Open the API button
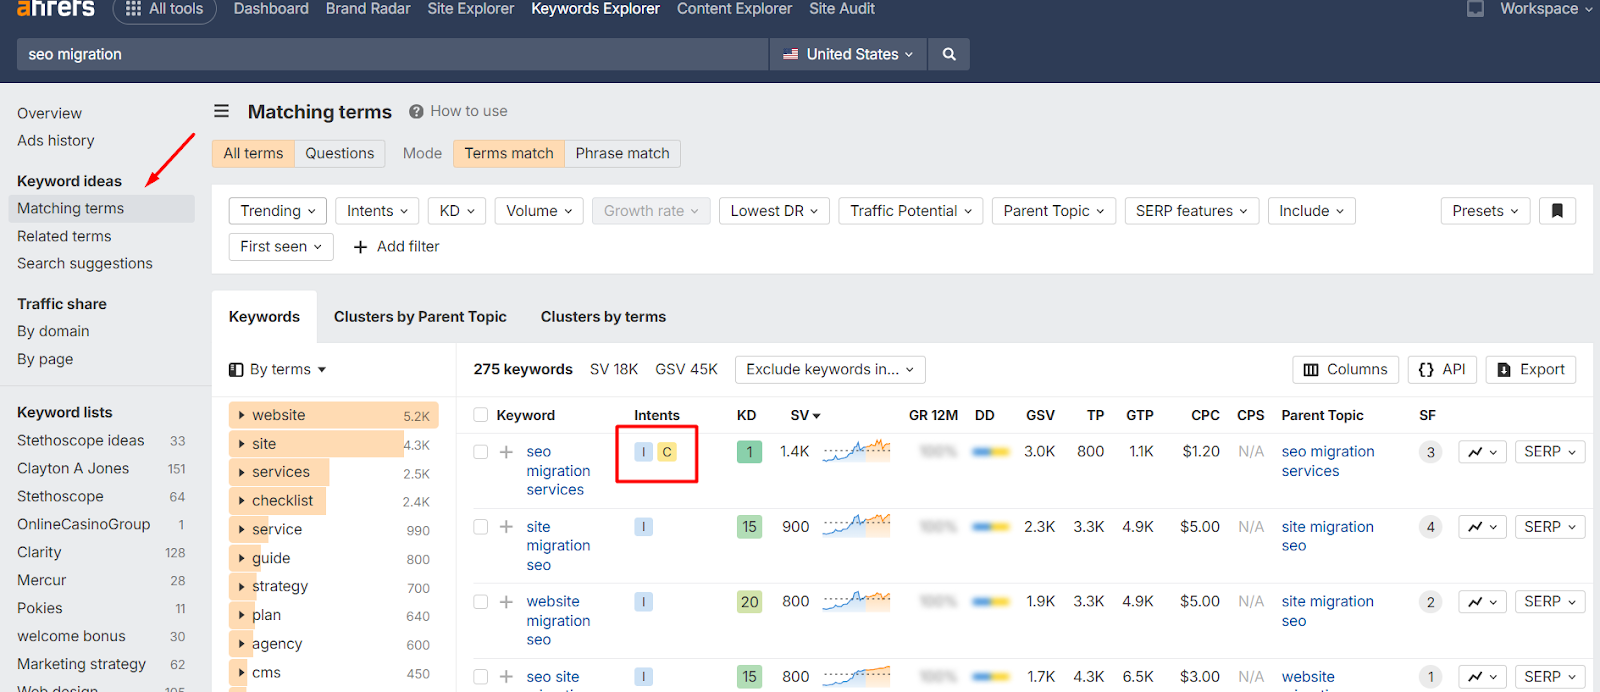The image size is (1600, 692). [x=1442, y=370]
